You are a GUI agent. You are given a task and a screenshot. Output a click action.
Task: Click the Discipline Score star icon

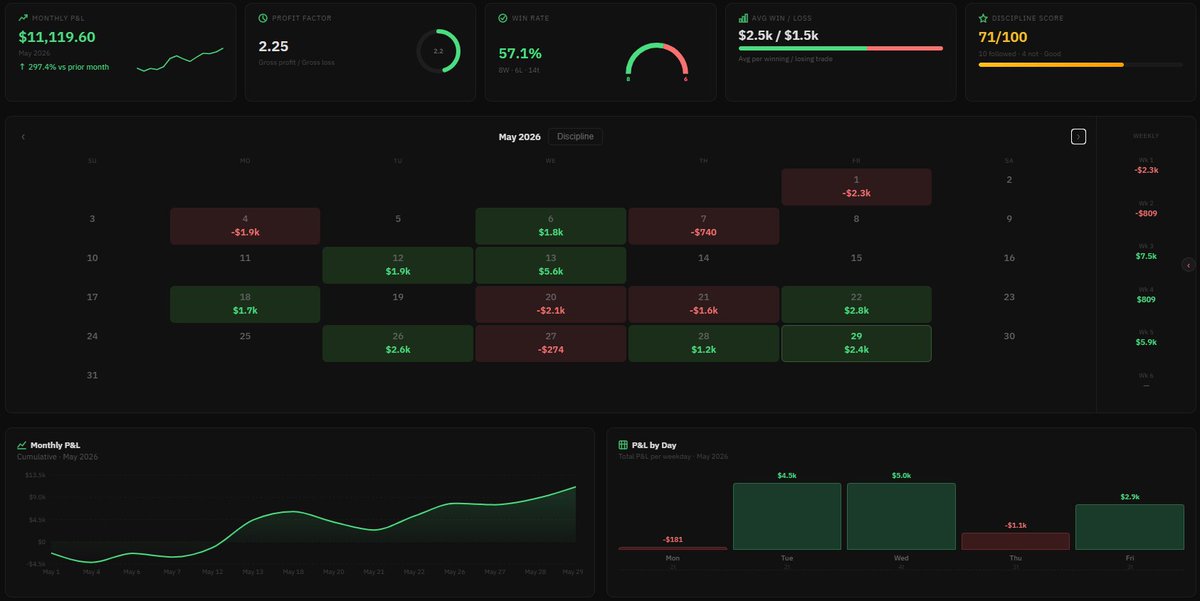983,18
